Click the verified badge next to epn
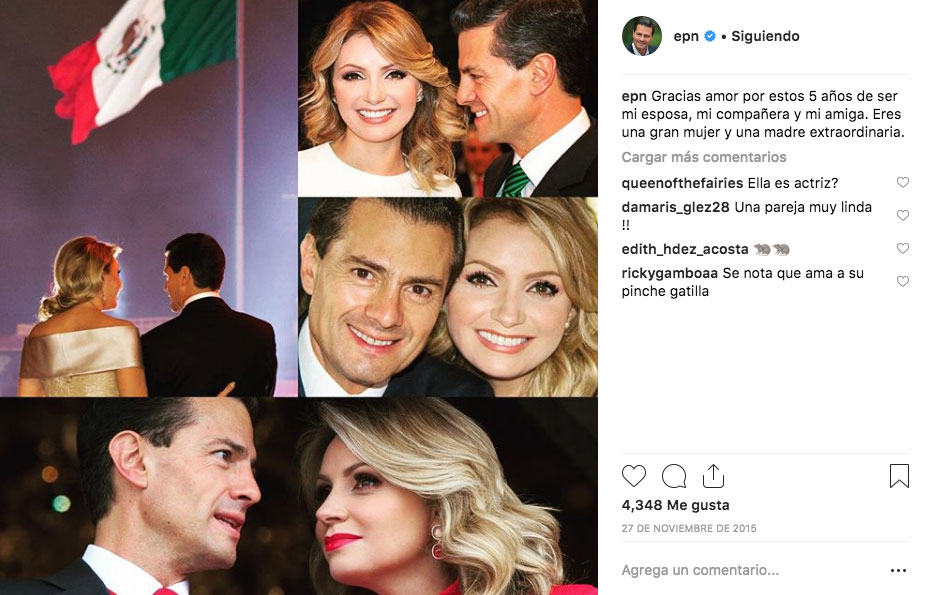Screen dimensions: 931x595 (x=710, y=36)
